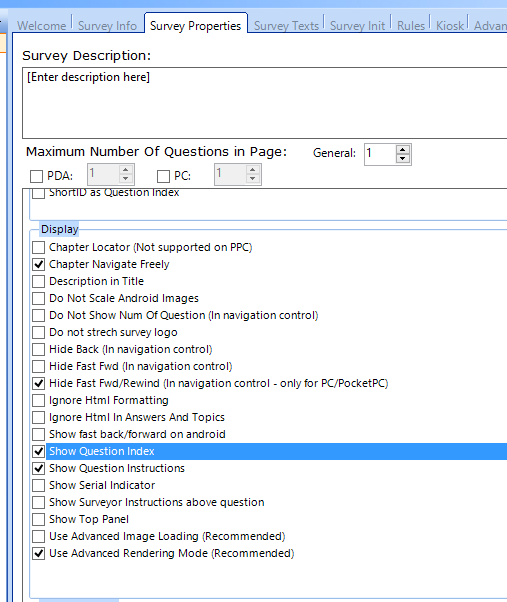Click the PDA number field
Screen dimensions: 507x602
tap(104, 174)
